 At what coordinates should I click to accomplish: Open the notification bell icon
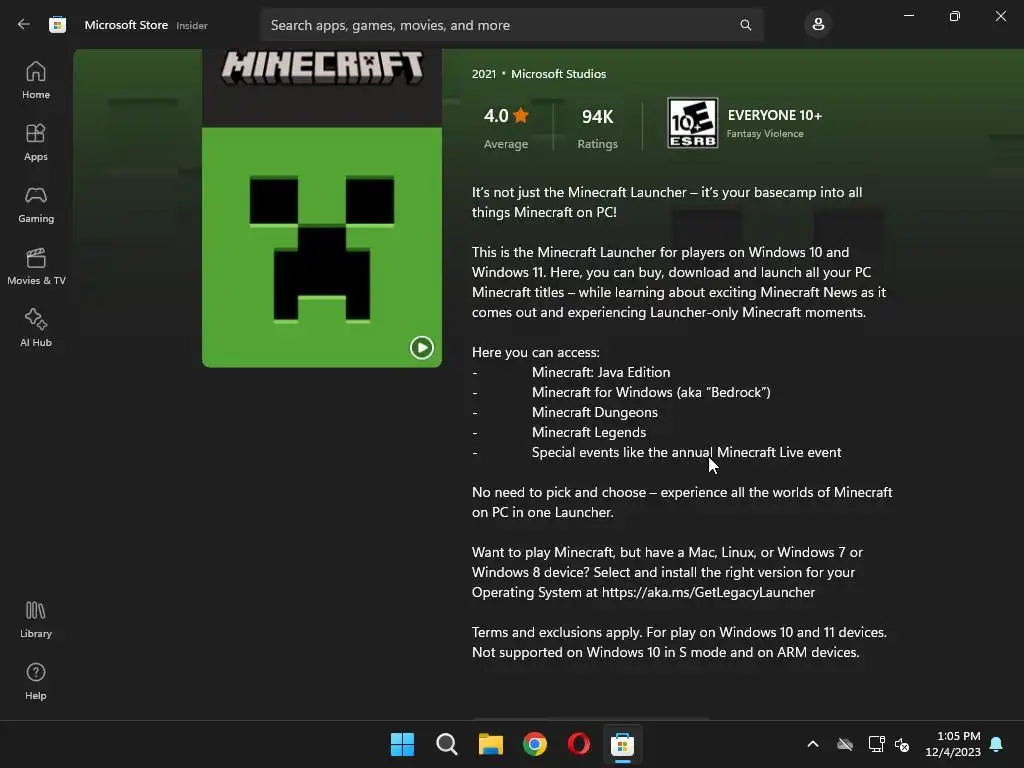coord(997,744)
